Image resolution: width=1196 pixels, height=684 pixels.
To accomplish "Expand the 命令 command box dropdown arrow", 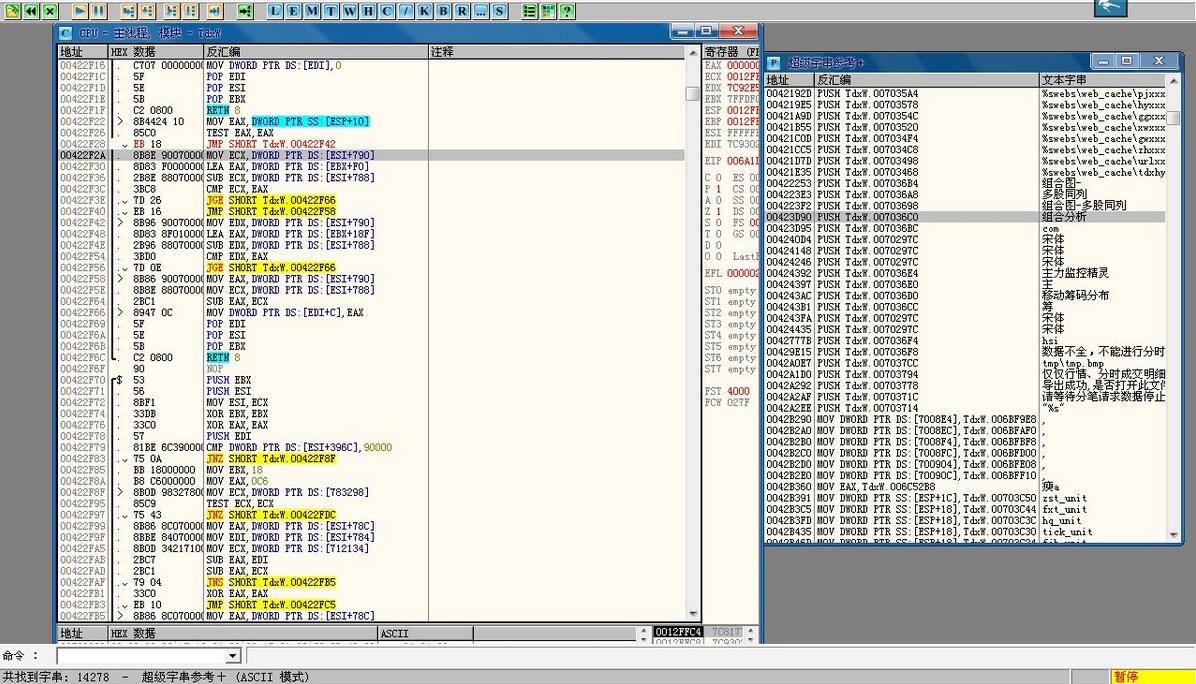I will (233, 656).
